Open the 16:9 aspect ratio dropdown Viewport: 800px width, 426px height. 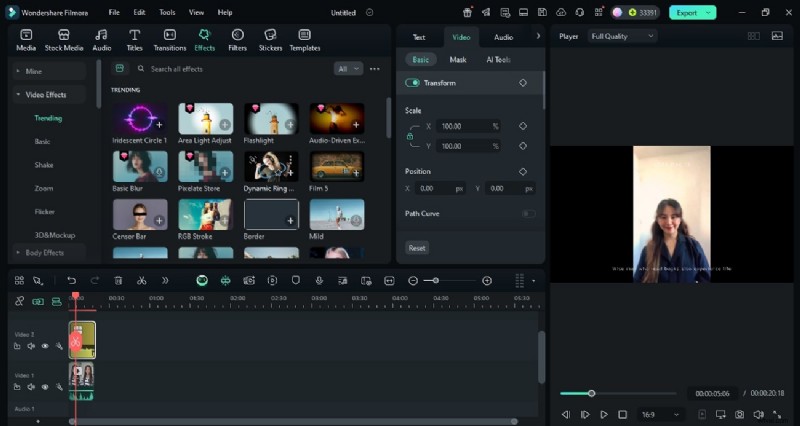[x=661, y=414]
